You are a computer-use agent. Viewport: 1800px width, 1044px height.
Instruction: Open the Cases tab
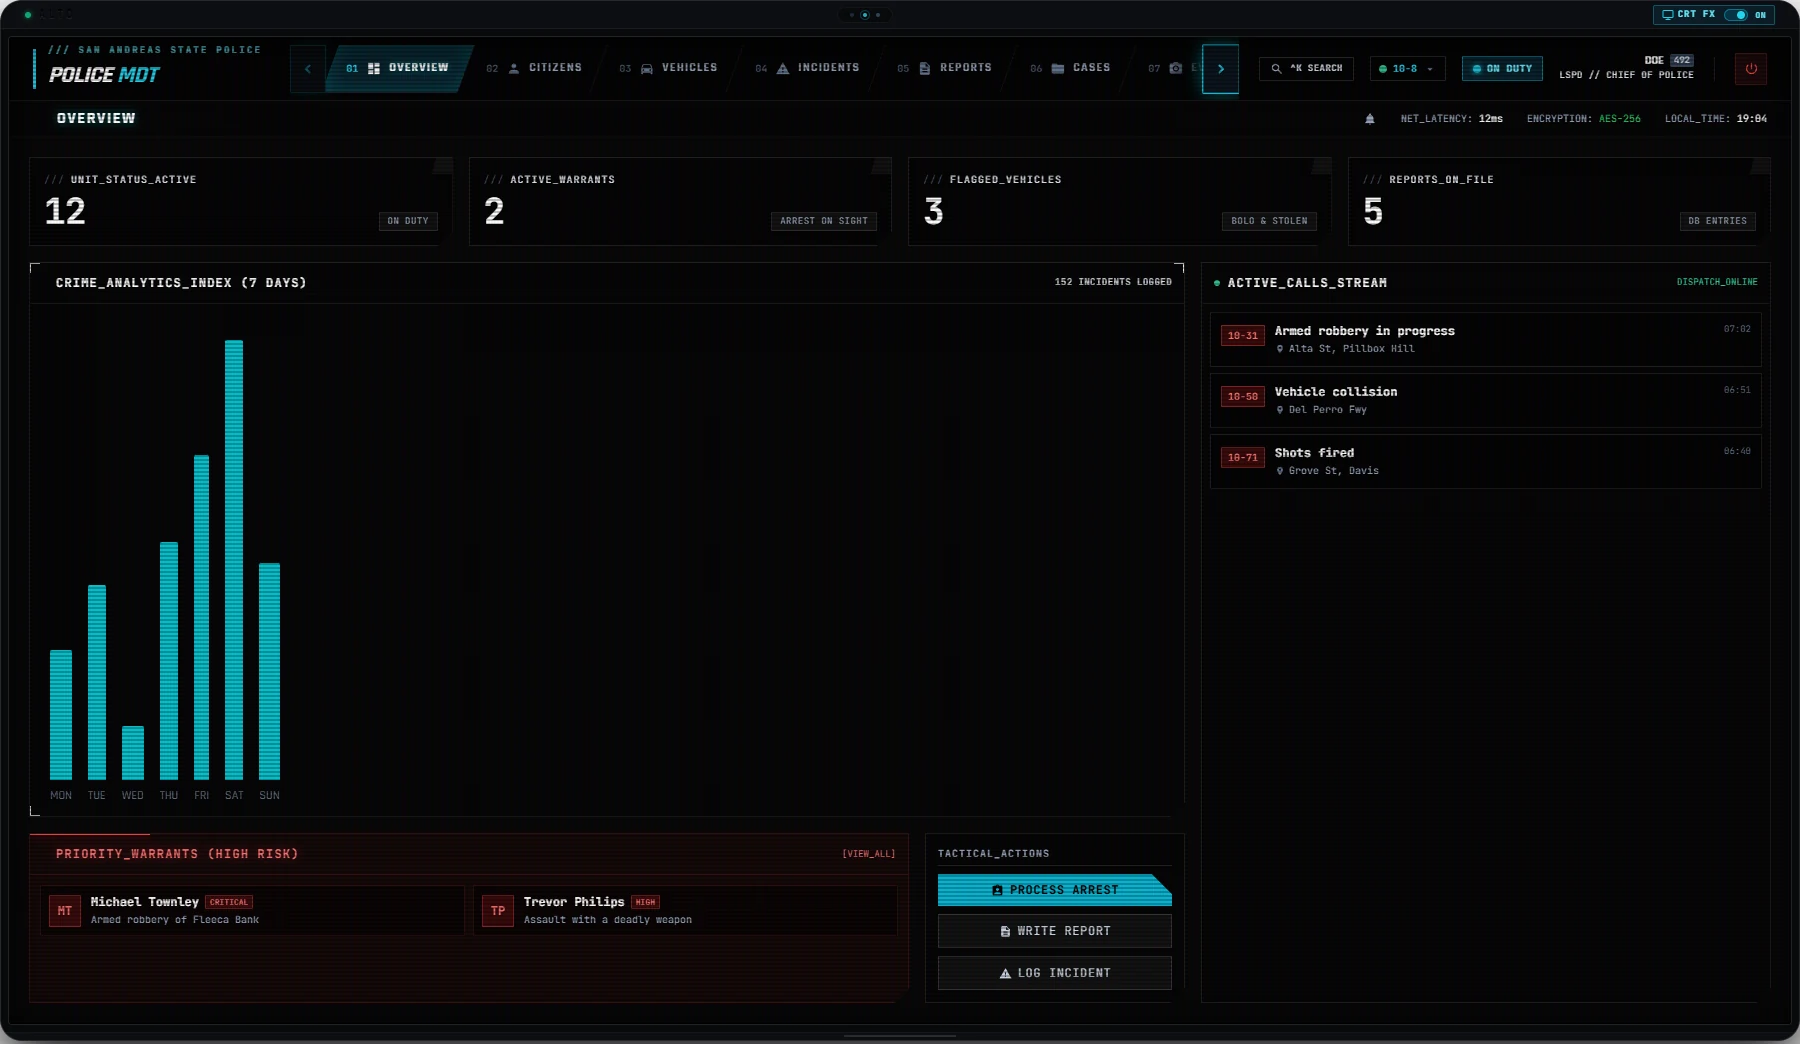pos(1071,68)
